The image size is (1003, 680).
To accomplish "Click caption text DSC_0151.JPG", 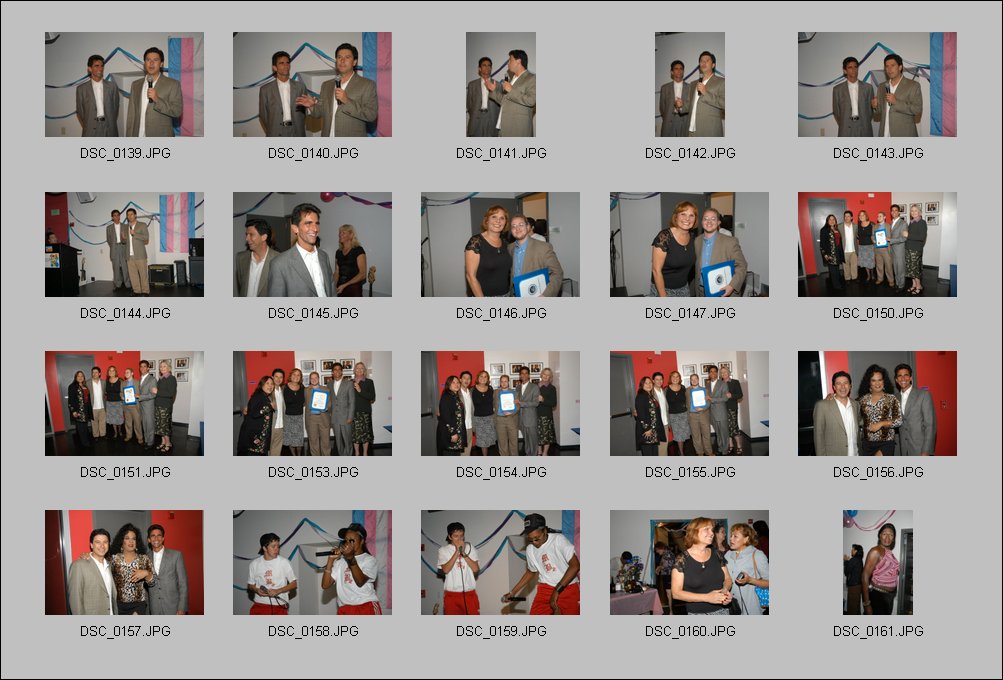I will tap(125, 472).
